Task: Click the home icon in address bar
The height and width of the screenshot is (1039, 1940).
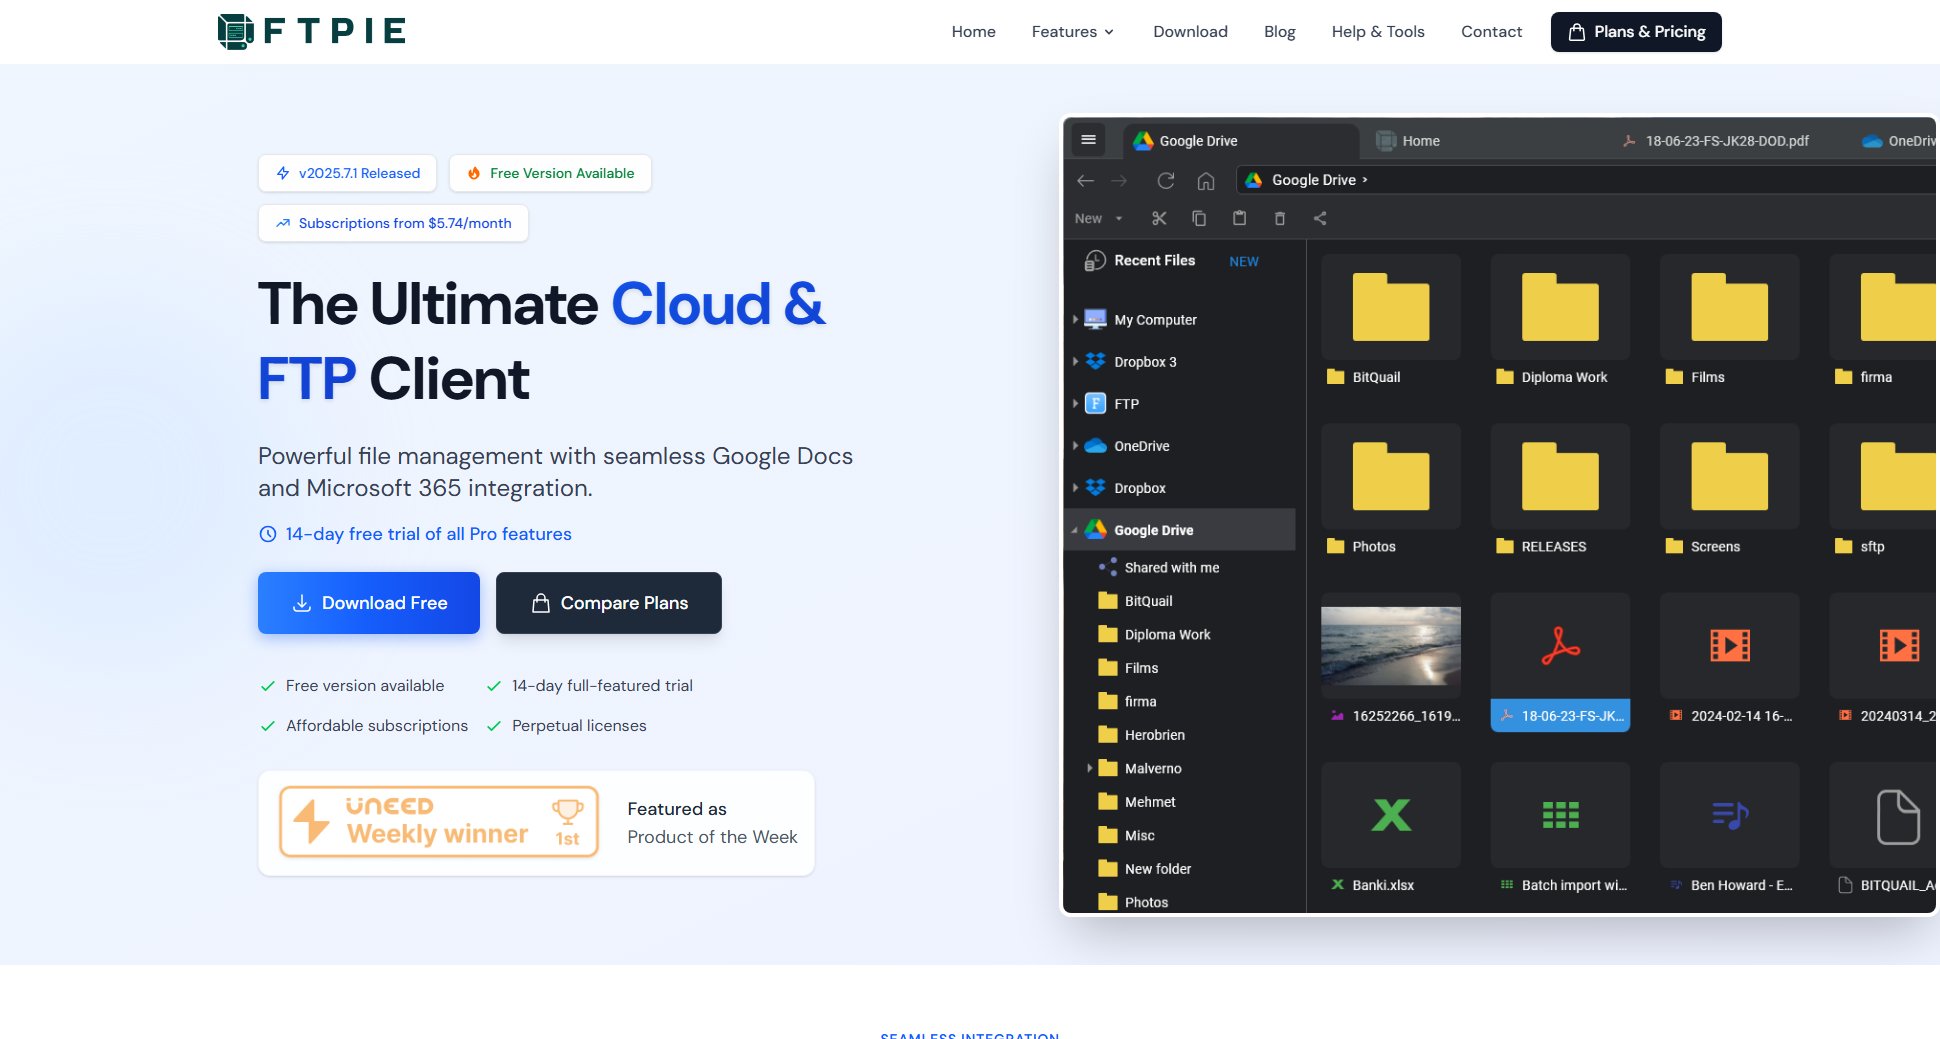Action: tap(1206, 180)
